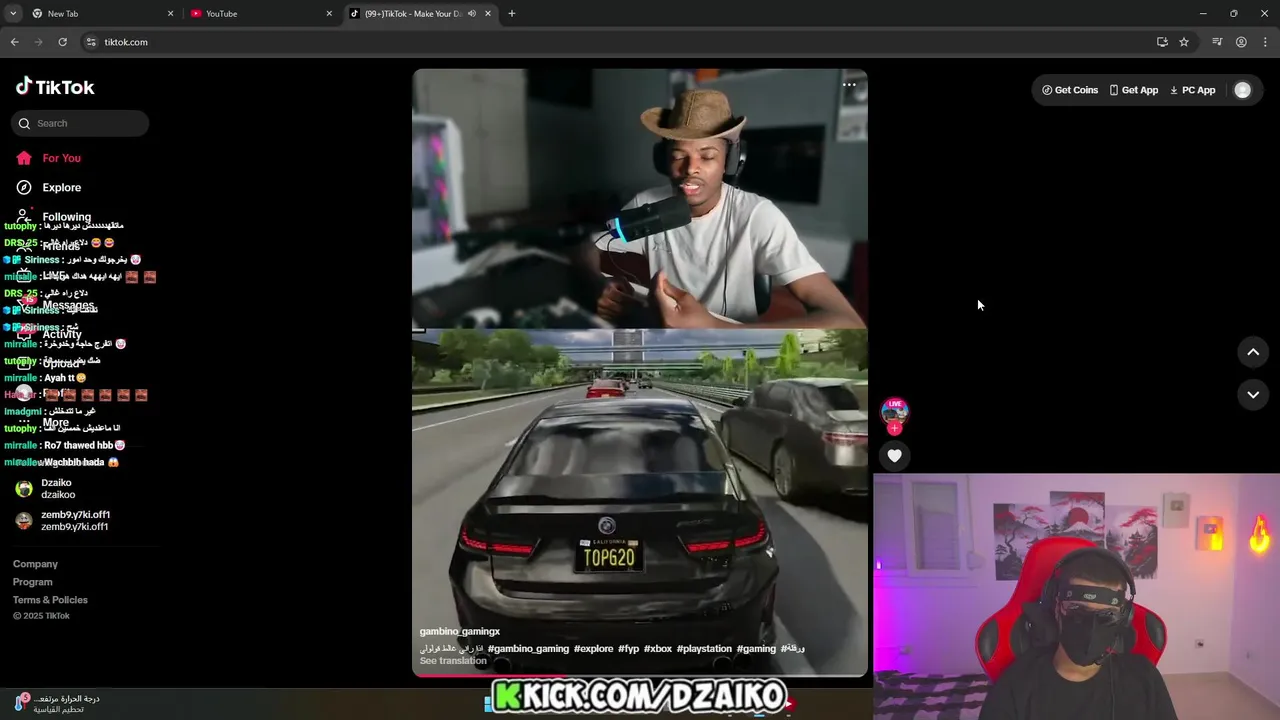
Task: Open the zemb9.y7ki.off1 followed account
Action: tap(62, 520)
